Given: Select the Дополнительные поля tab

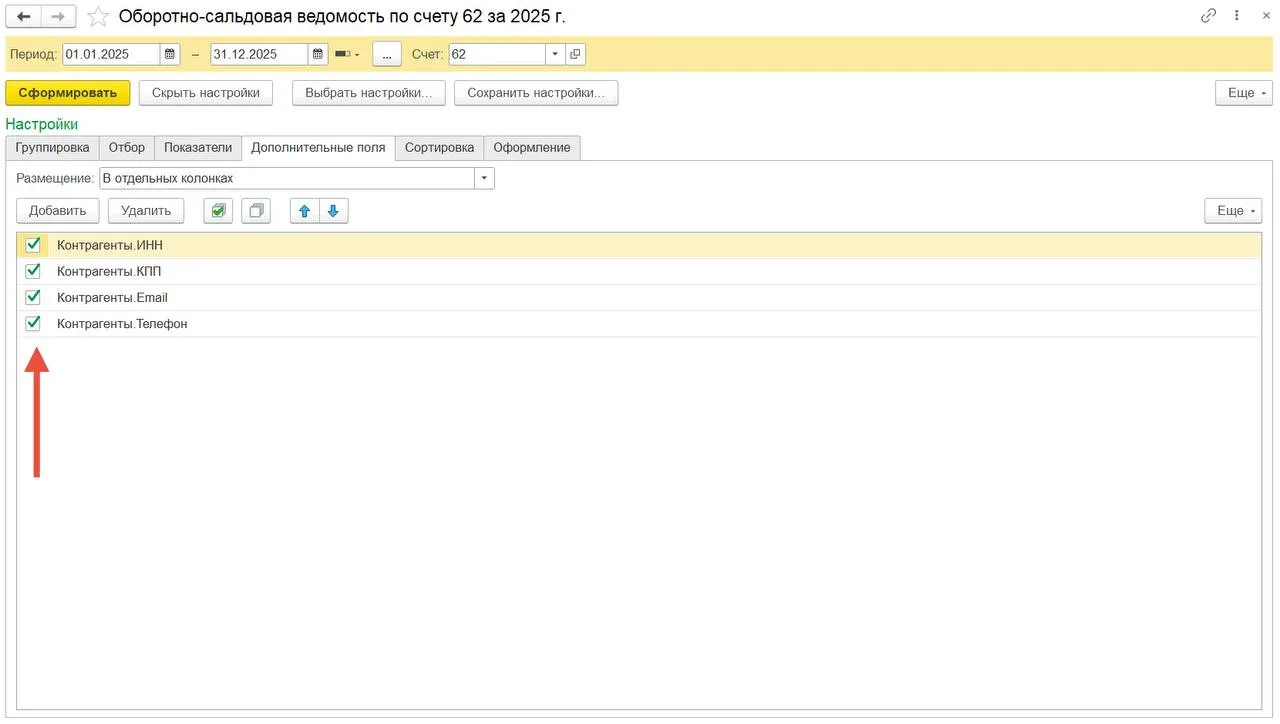Looking at the screenshot, I should click(x=318, y=147).
